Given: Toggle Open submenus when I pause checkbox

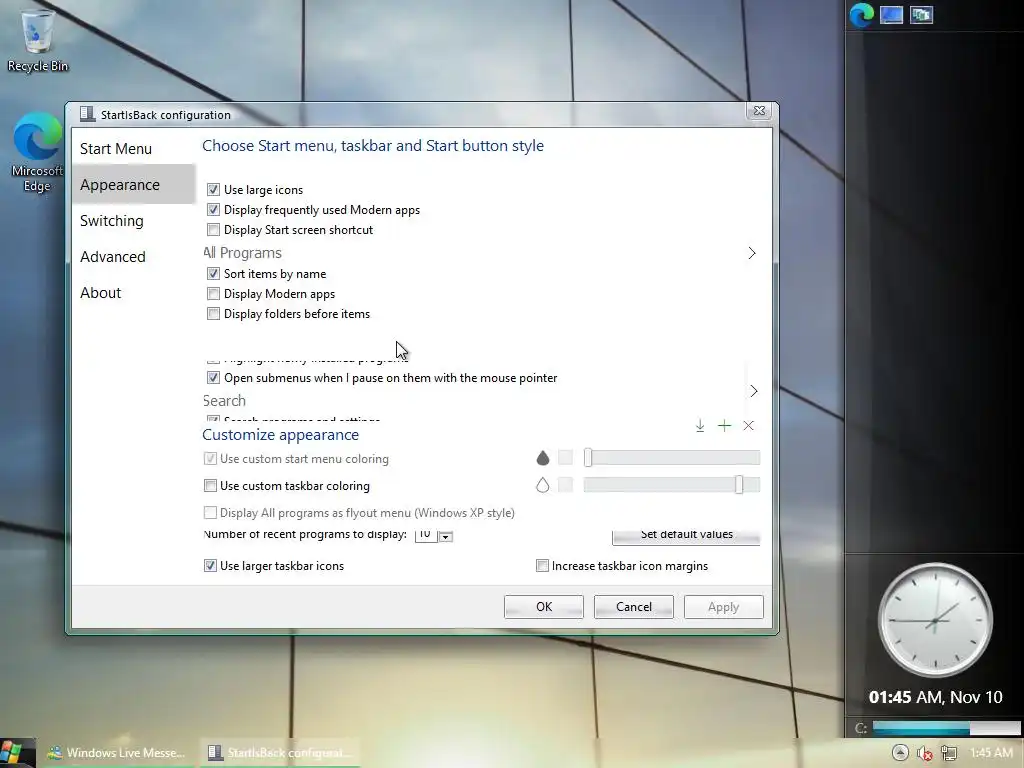Looking at the screenshot, I should coord(213,377).
